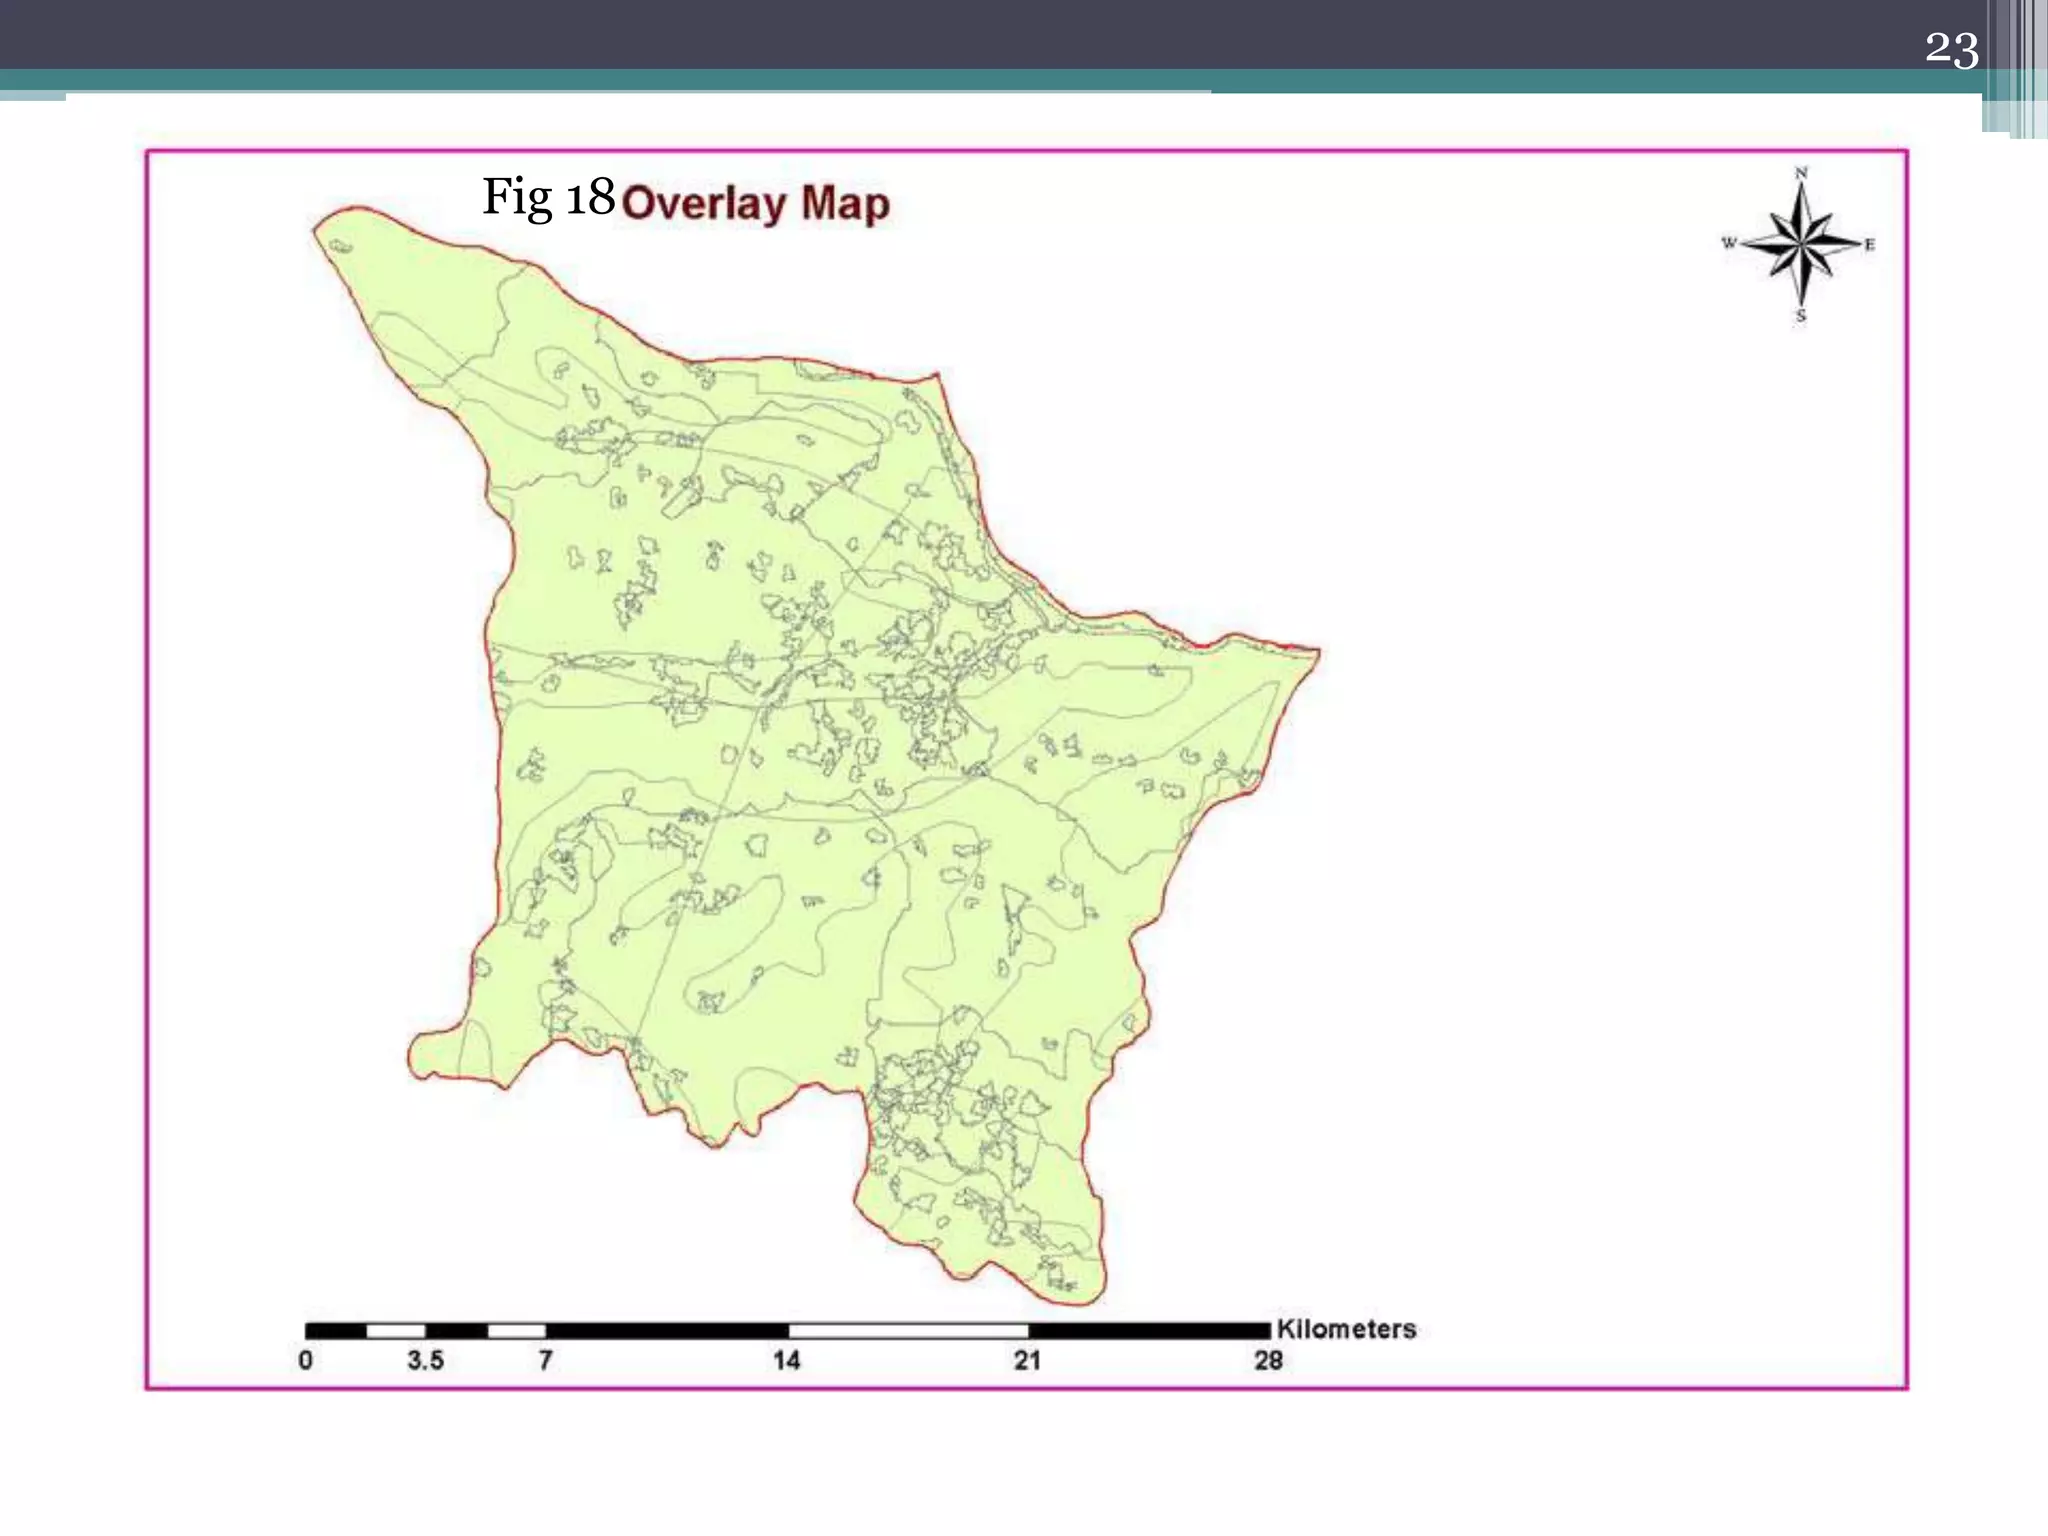This screenshot has width=2048, height=1536.
Task: Click the striped decoration at top right
Action: pyautogui.click(x=2015, y=70)
